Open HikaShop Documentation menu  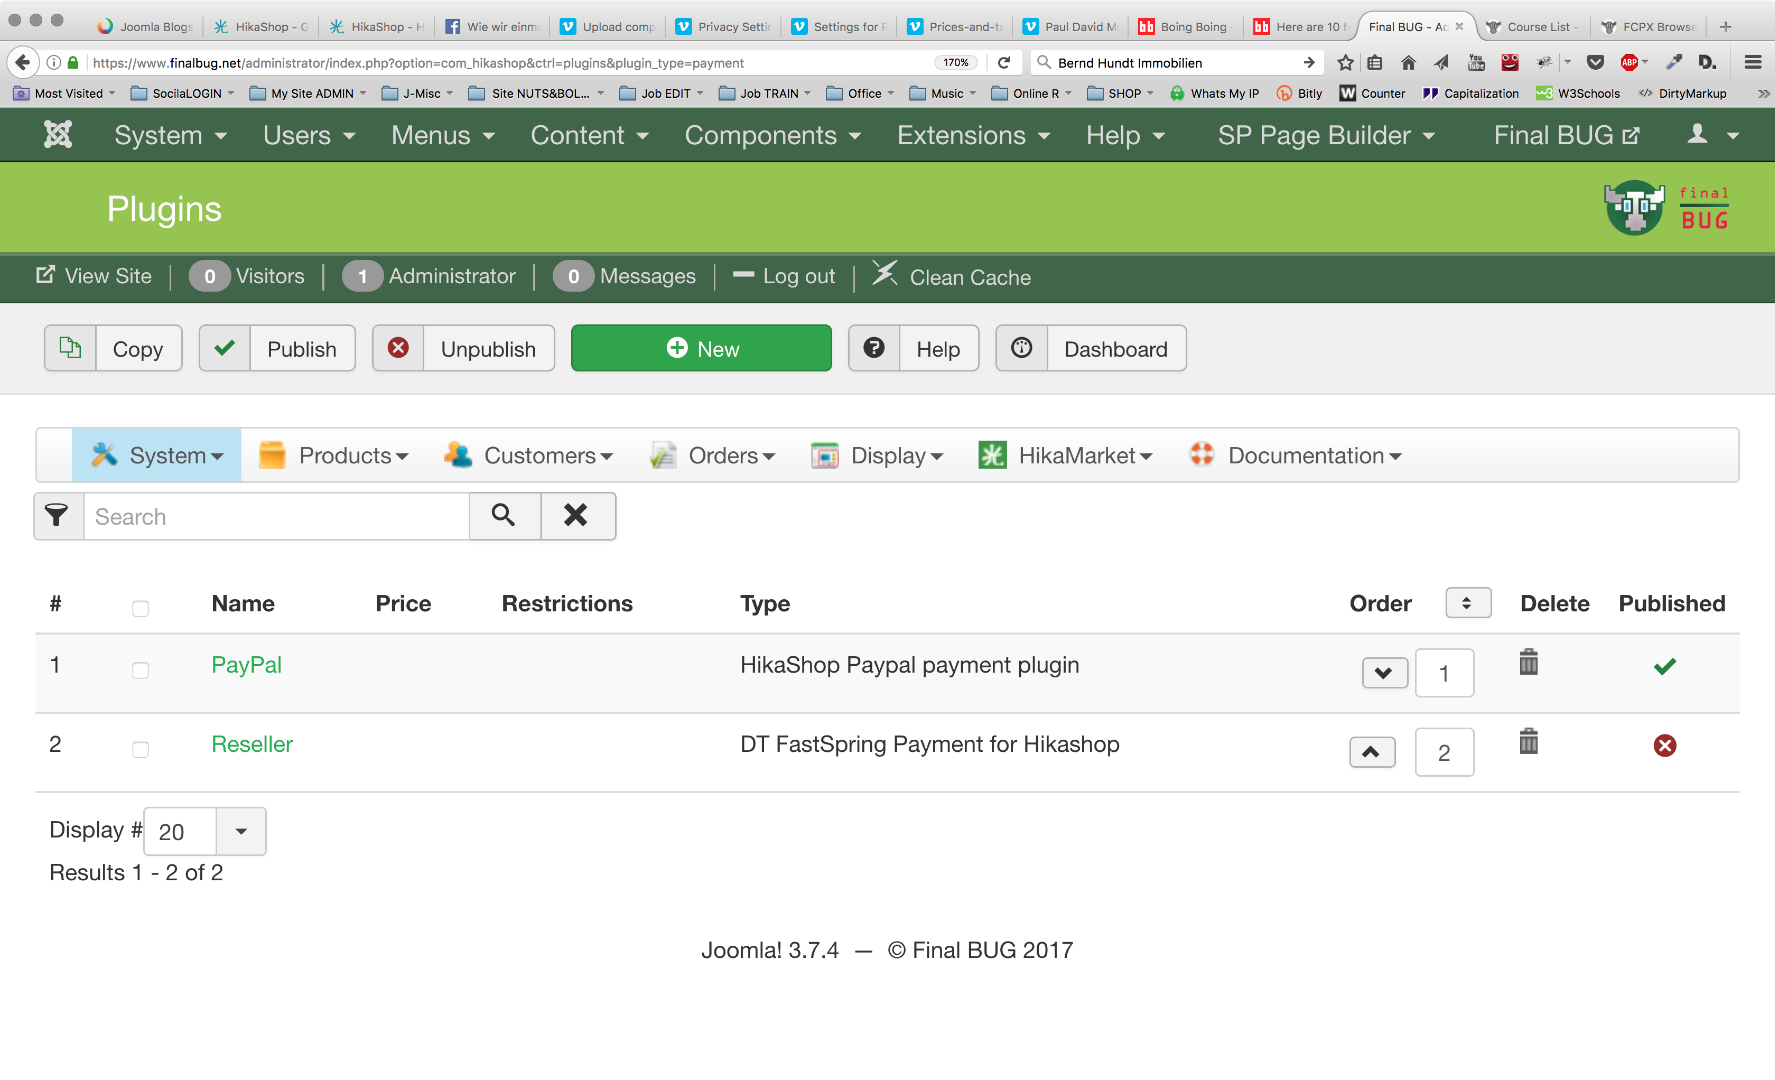[1295, 455]
